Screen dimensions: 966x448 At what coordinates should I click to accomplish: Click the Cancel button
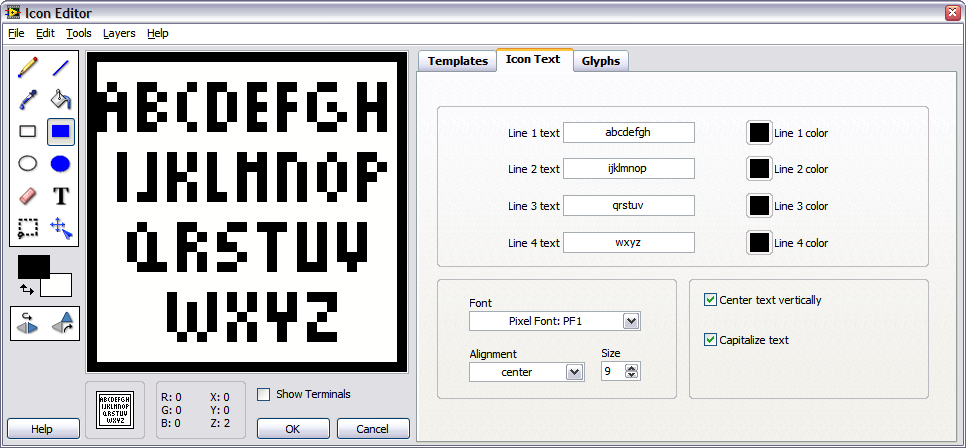click(x=373, y=428)
